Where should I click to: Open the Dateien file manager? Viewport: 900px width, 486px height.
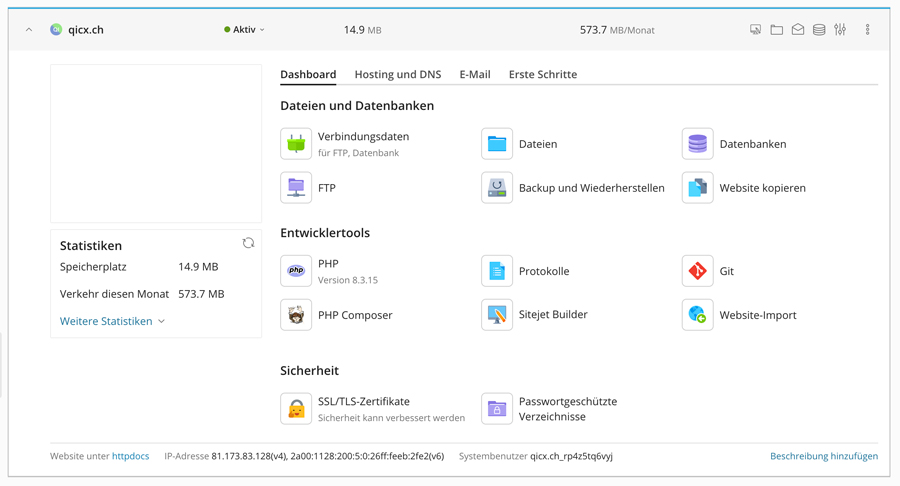pyautogui.click(x=537, y=144)
